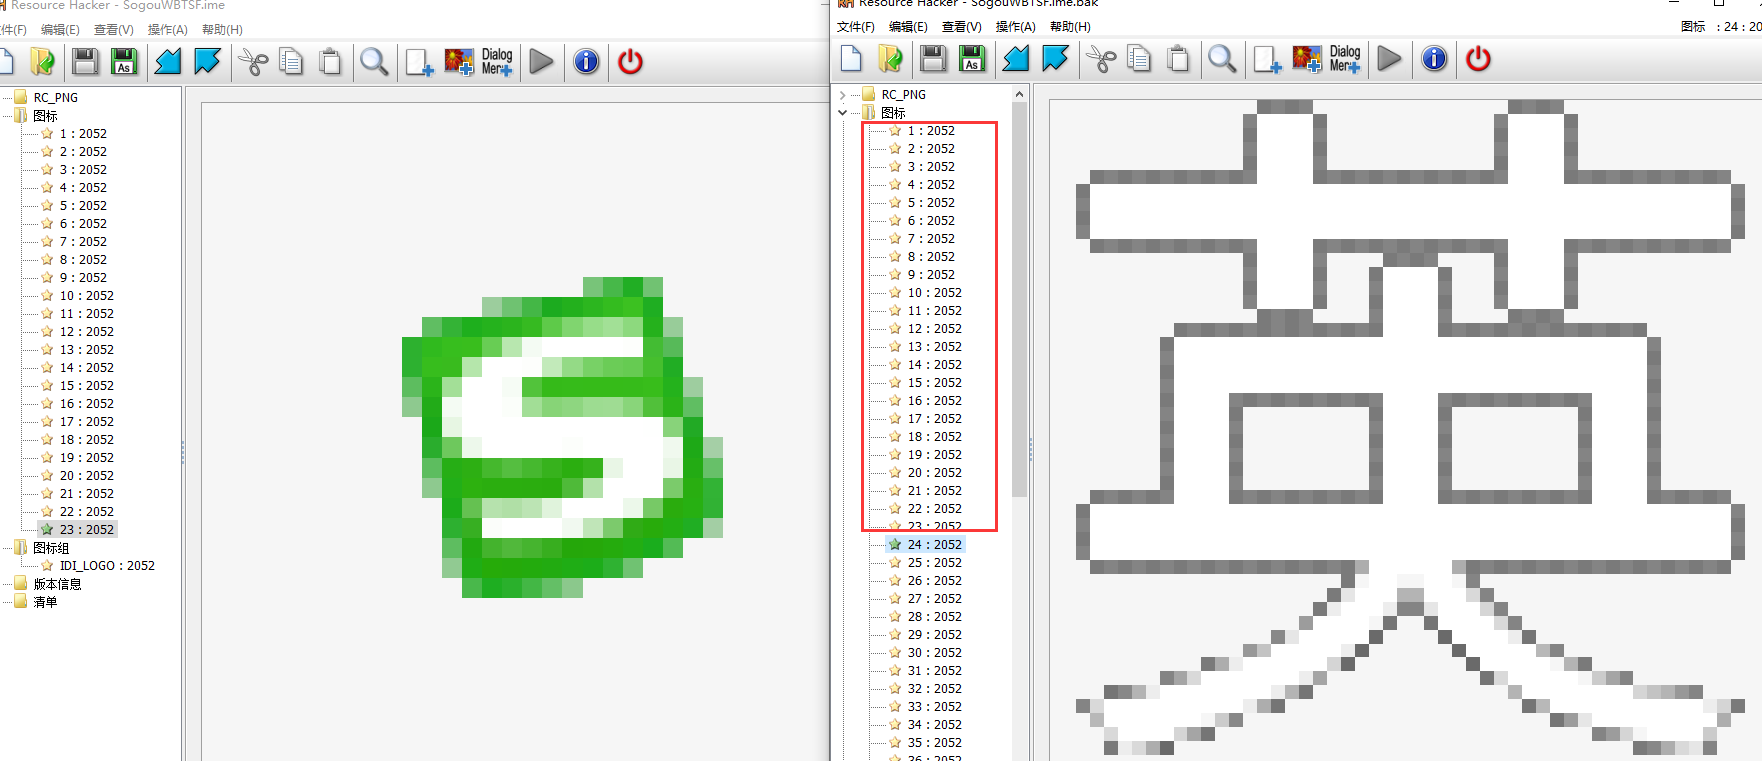Click green Sogou S icon preview
This screenshot has height=761, width=1762.
pos(562,437)
